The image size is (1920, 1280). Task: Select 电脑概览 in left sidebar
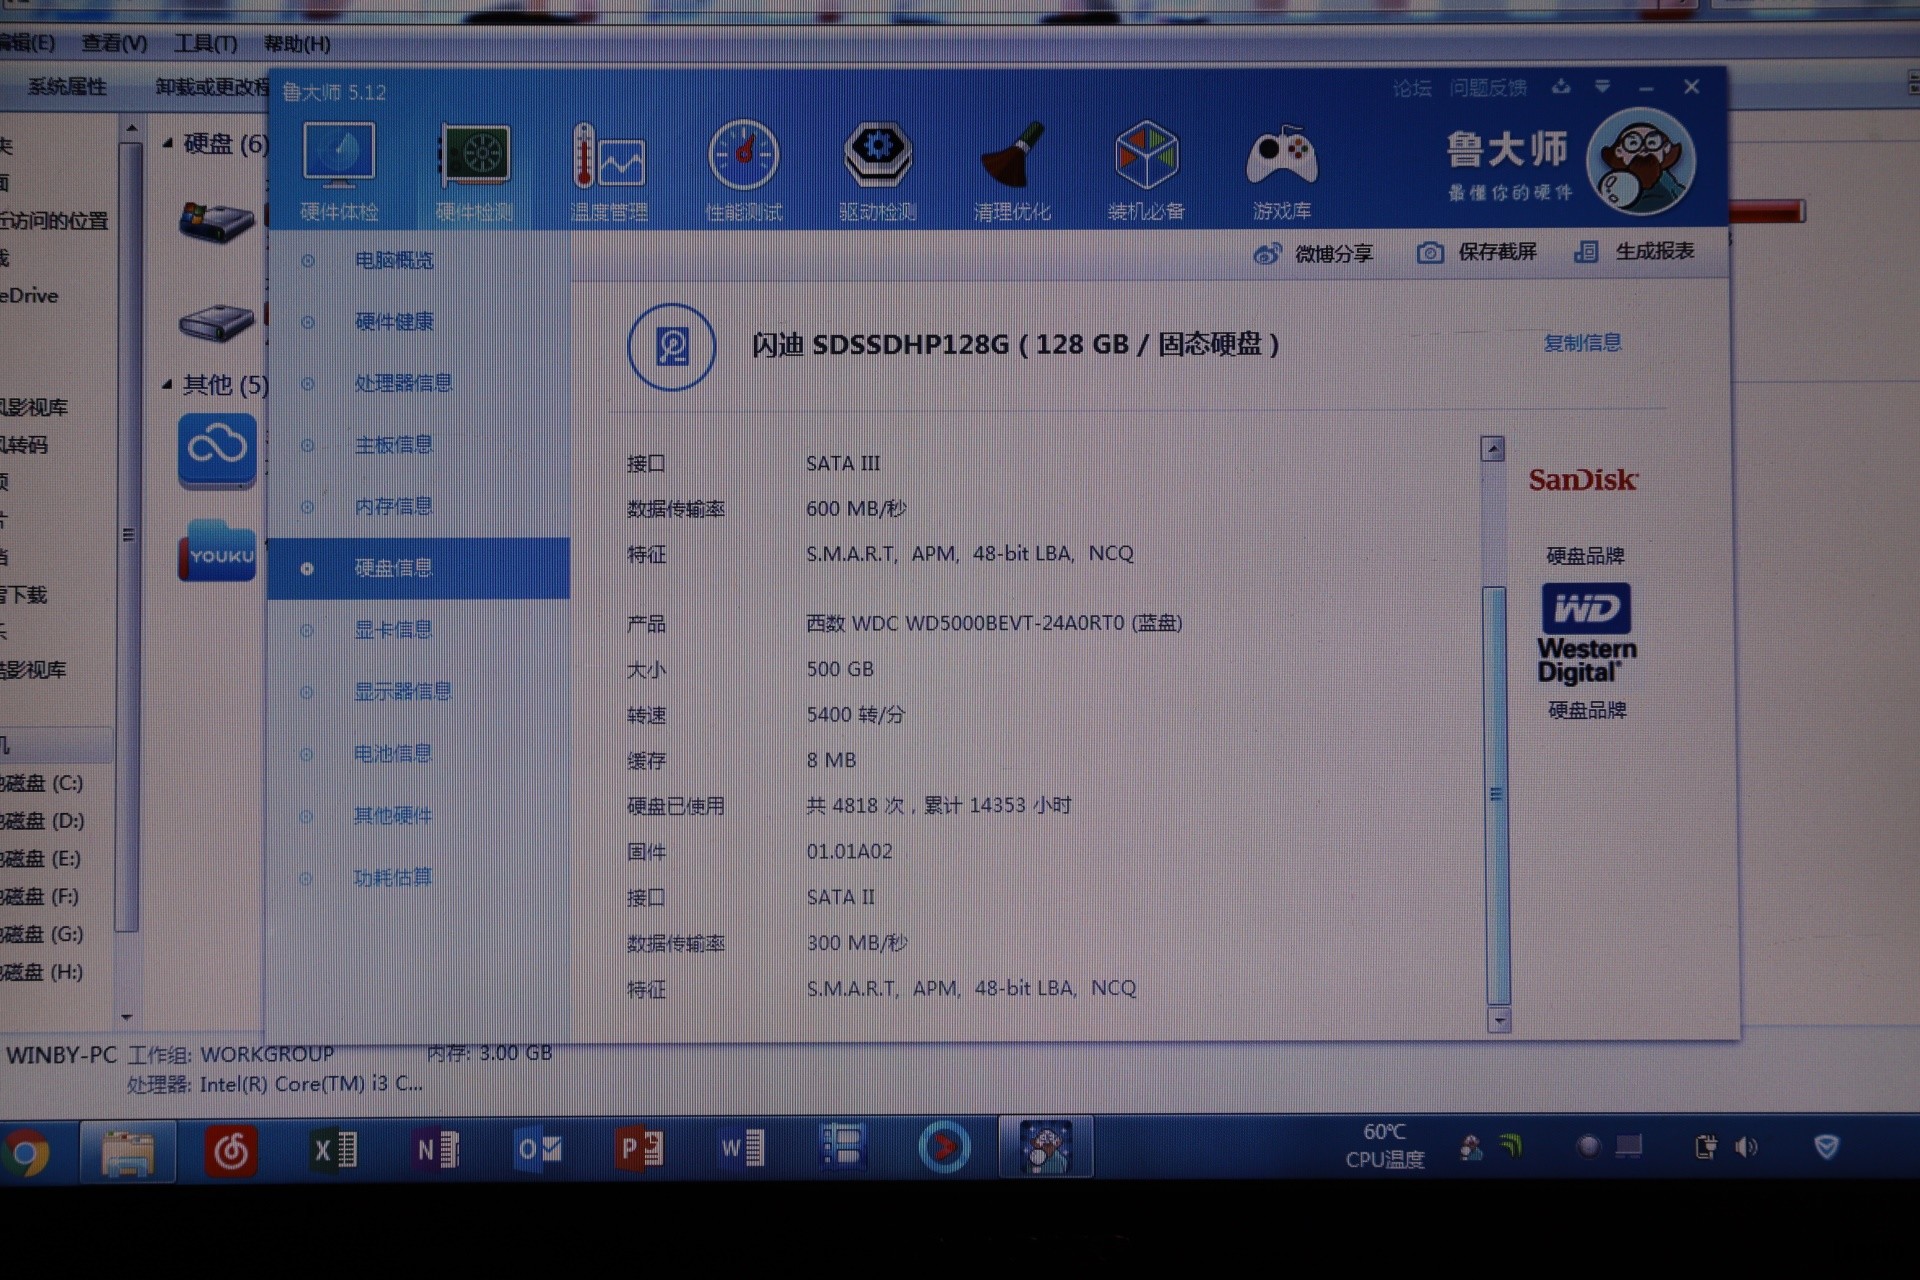[394, 260]
